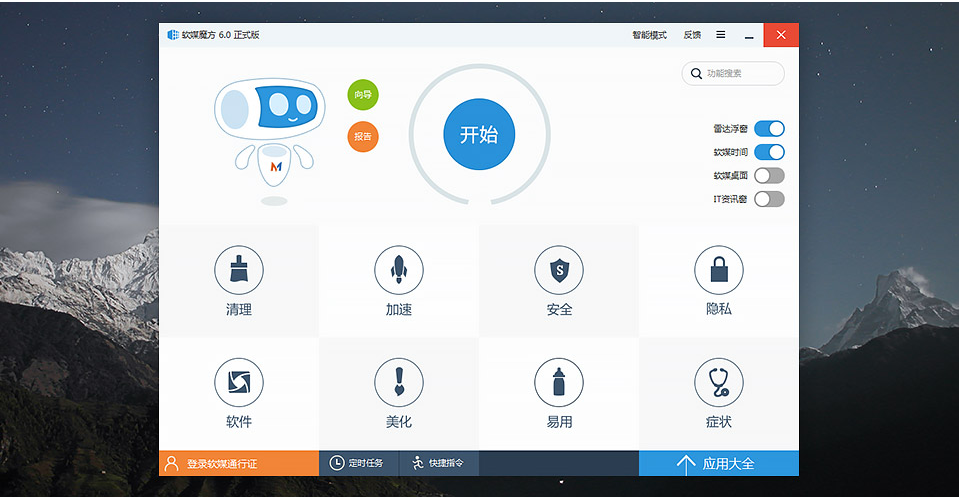Focus the 功能搜索 search field
Viewport: 959px width, 498px height.
[x=733, y=73]
